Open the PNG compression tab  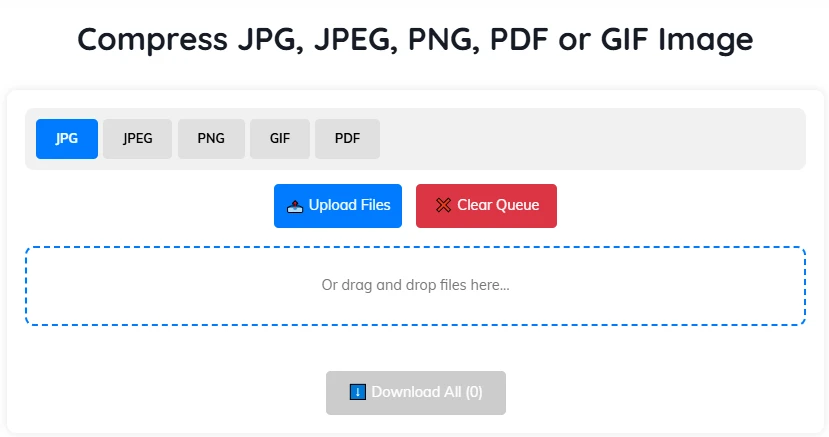click(211, 139)
